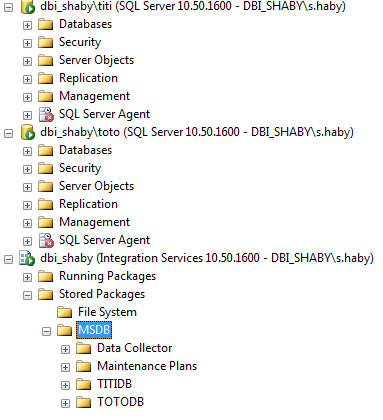Expand Security under dbi_shaby\titi
383x420 pixels.
[27, 44]
